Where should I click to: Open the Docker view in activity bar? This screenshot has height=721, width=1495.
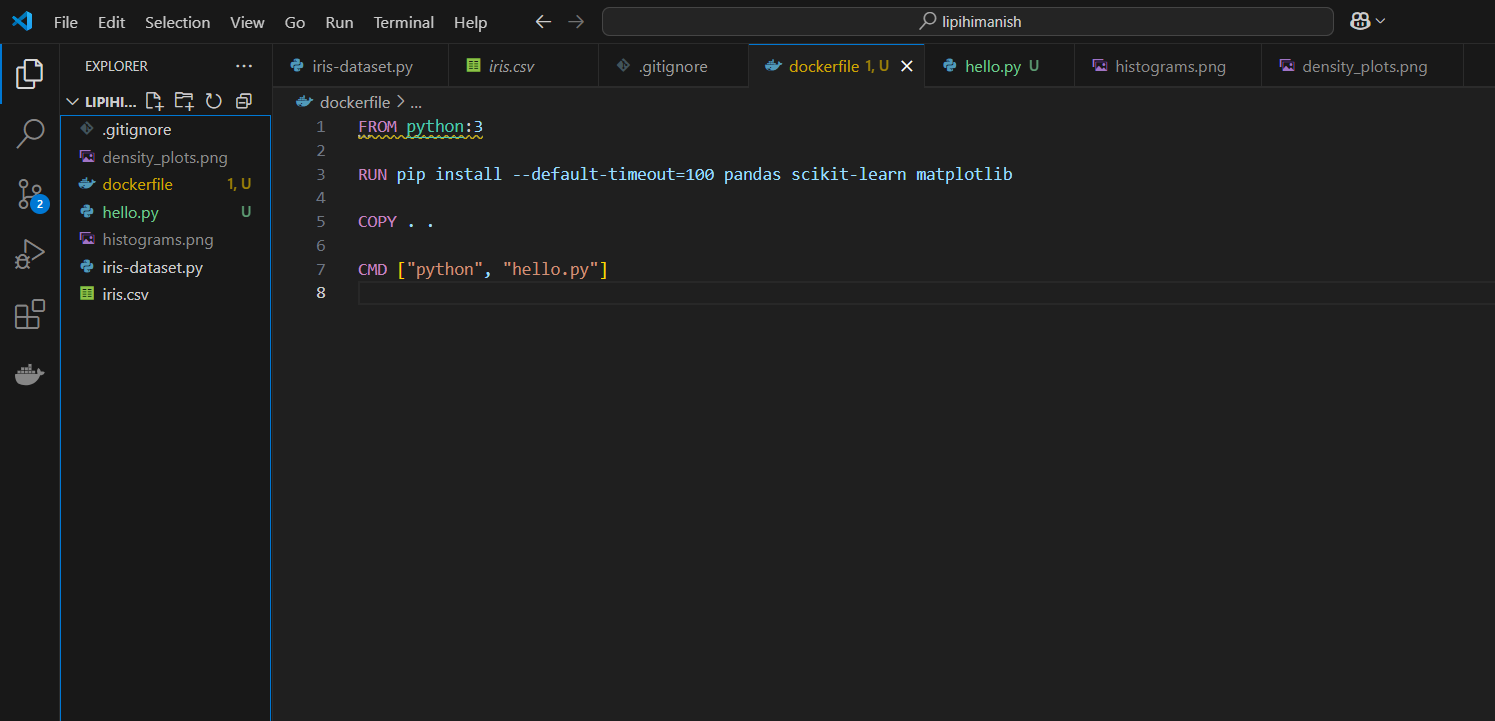pos(30,375)
